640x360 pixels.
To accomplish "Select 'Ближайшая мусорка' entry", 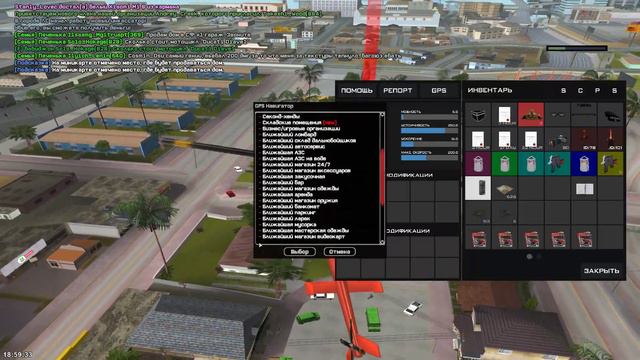I will 289,224.
